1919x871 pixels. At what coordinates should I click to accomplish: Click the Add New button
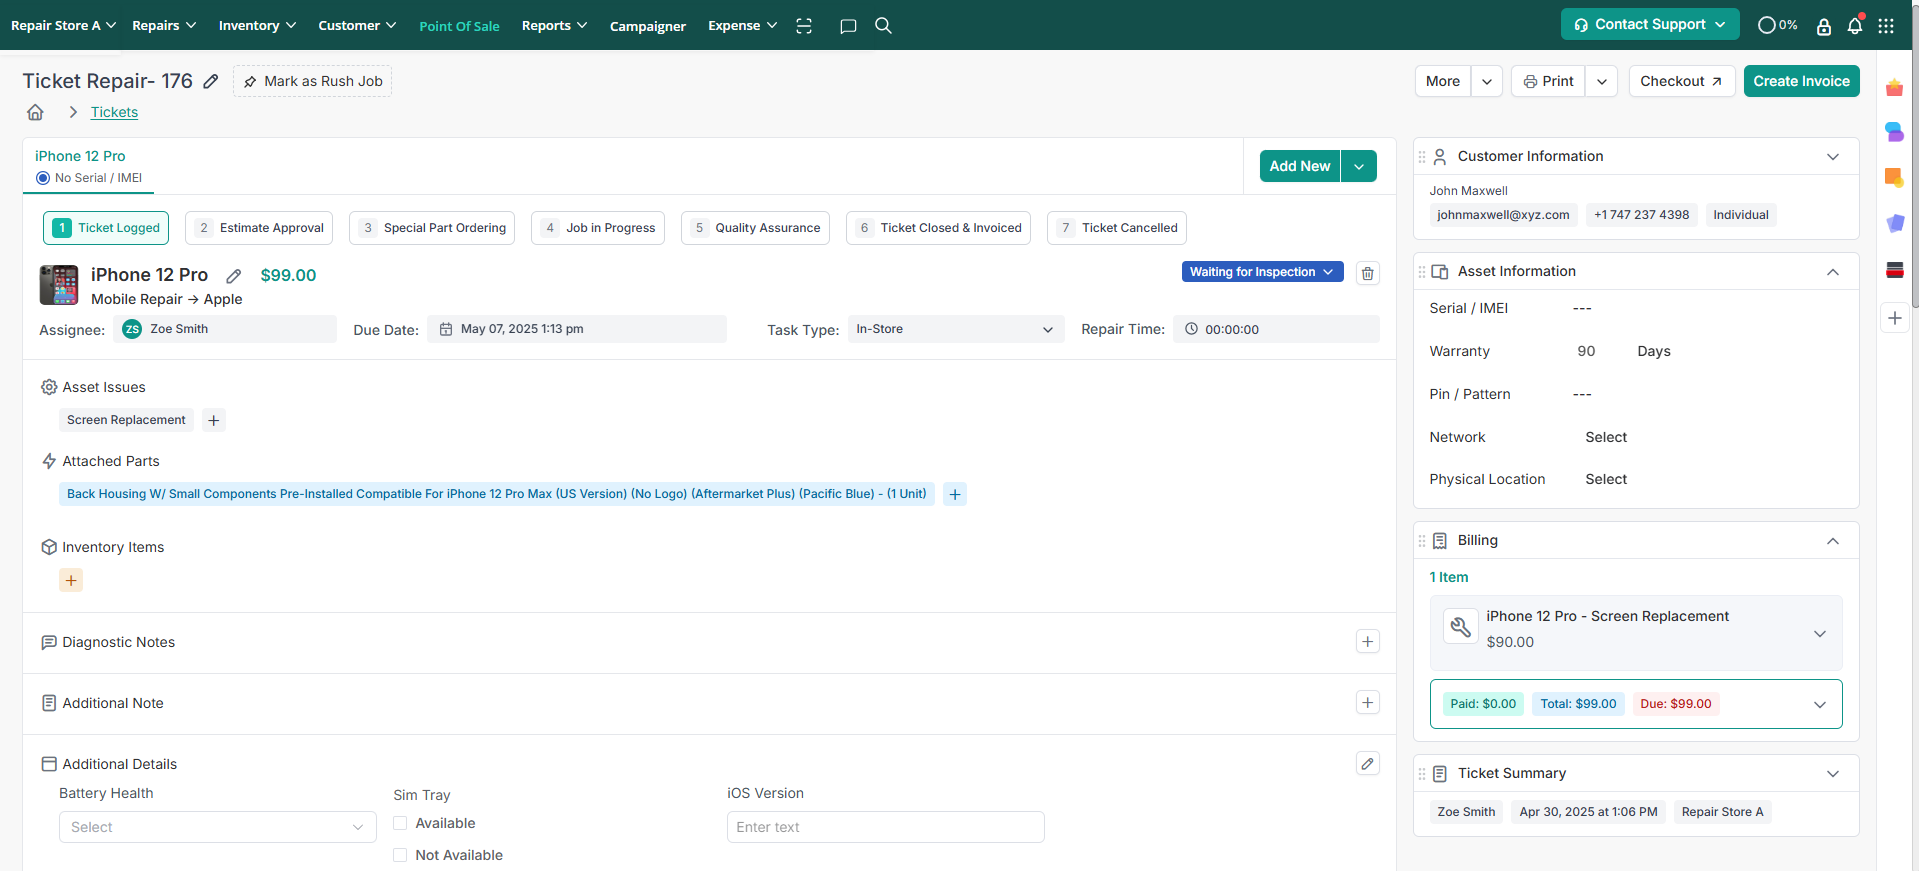(1300, 166)
